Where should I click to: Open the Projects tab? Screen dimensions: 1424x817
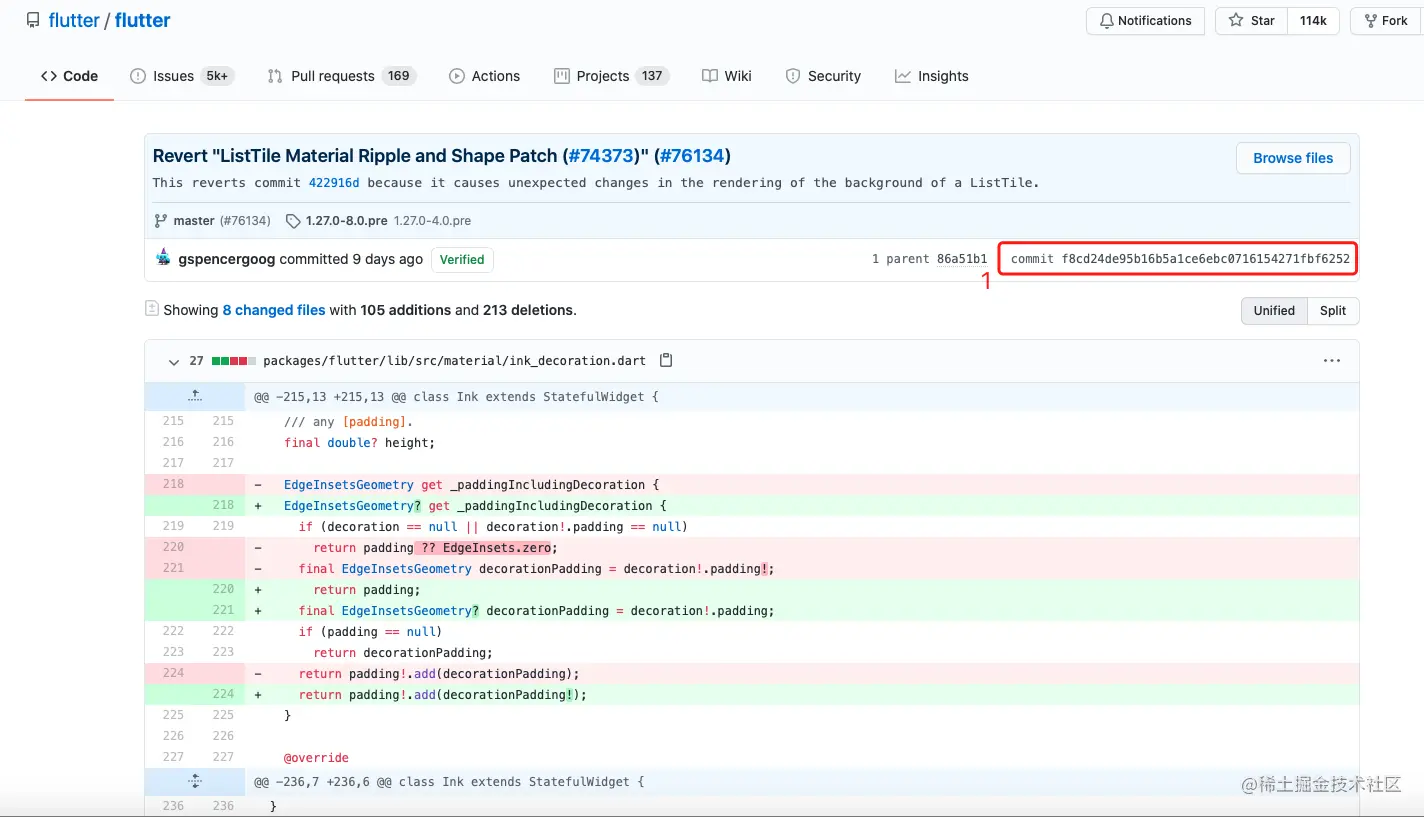[611, 76]
